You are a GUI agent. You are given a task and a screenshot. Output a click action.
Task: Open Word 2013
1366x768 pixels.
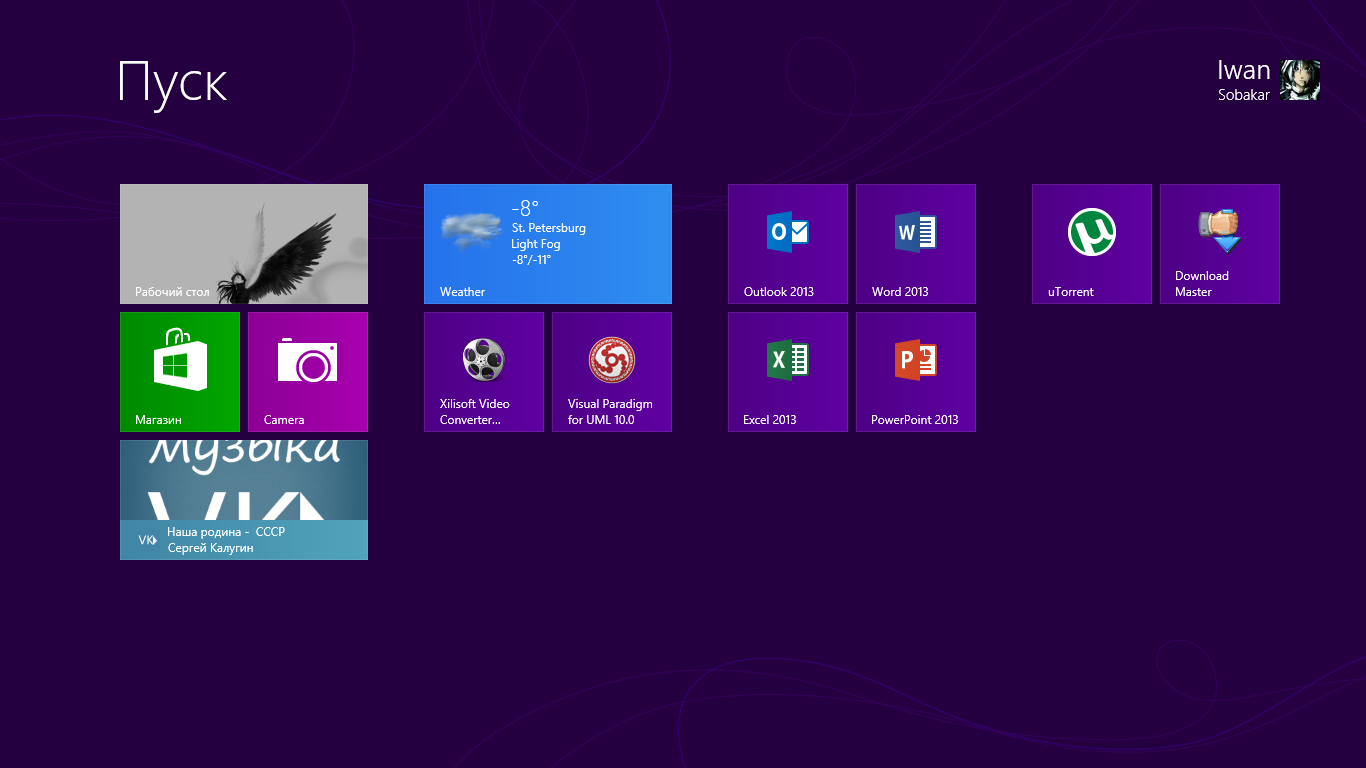pos(916,244)
